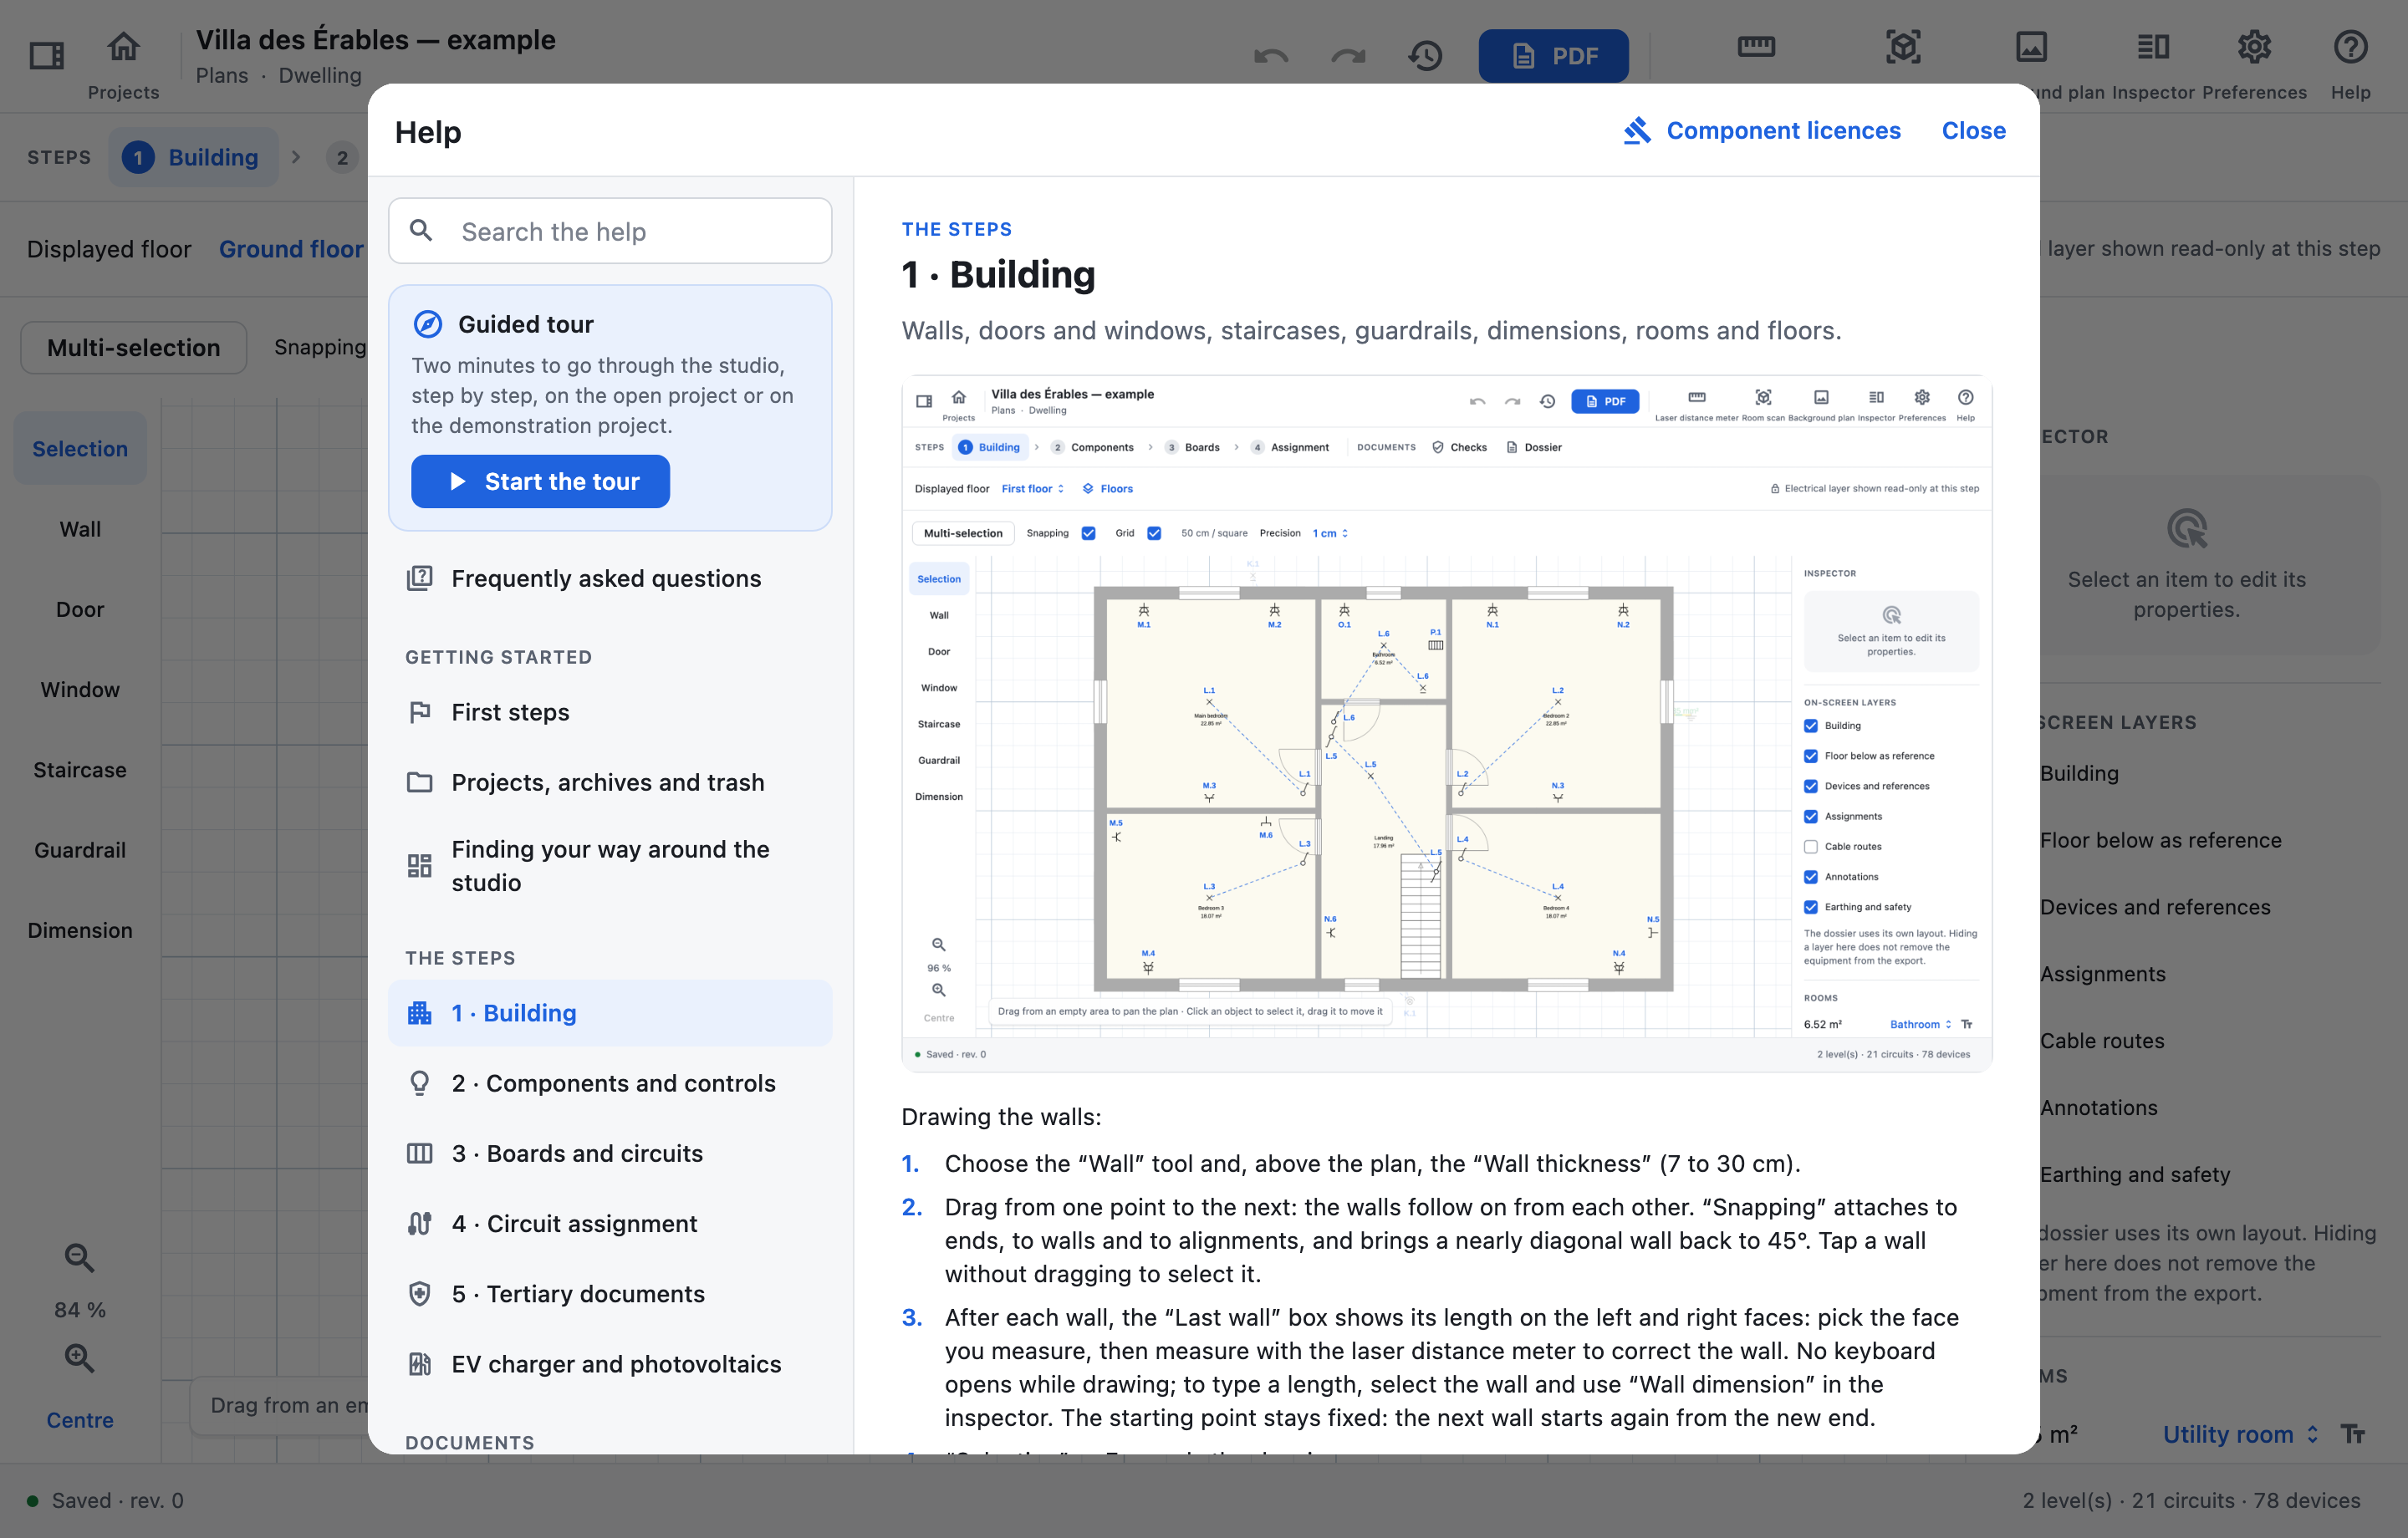The width and height of the screenshot is (2408, 1538).
Task: Click the Component licences gavel icon
Action: (x=1637, y=131)
